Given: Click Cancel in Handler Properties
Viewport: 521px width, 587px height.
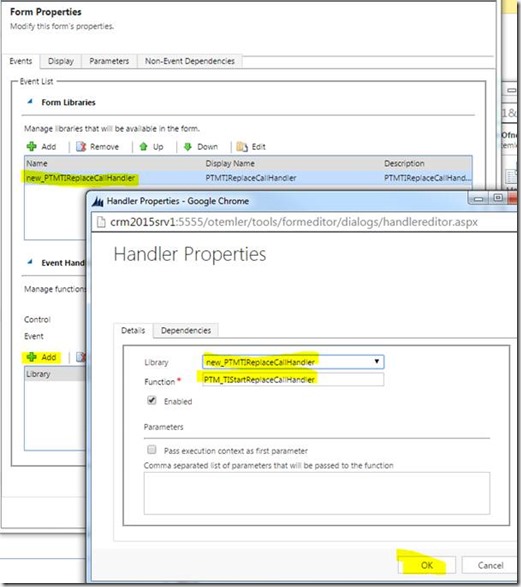Looking at the screenshot, I should click(490, 565).
